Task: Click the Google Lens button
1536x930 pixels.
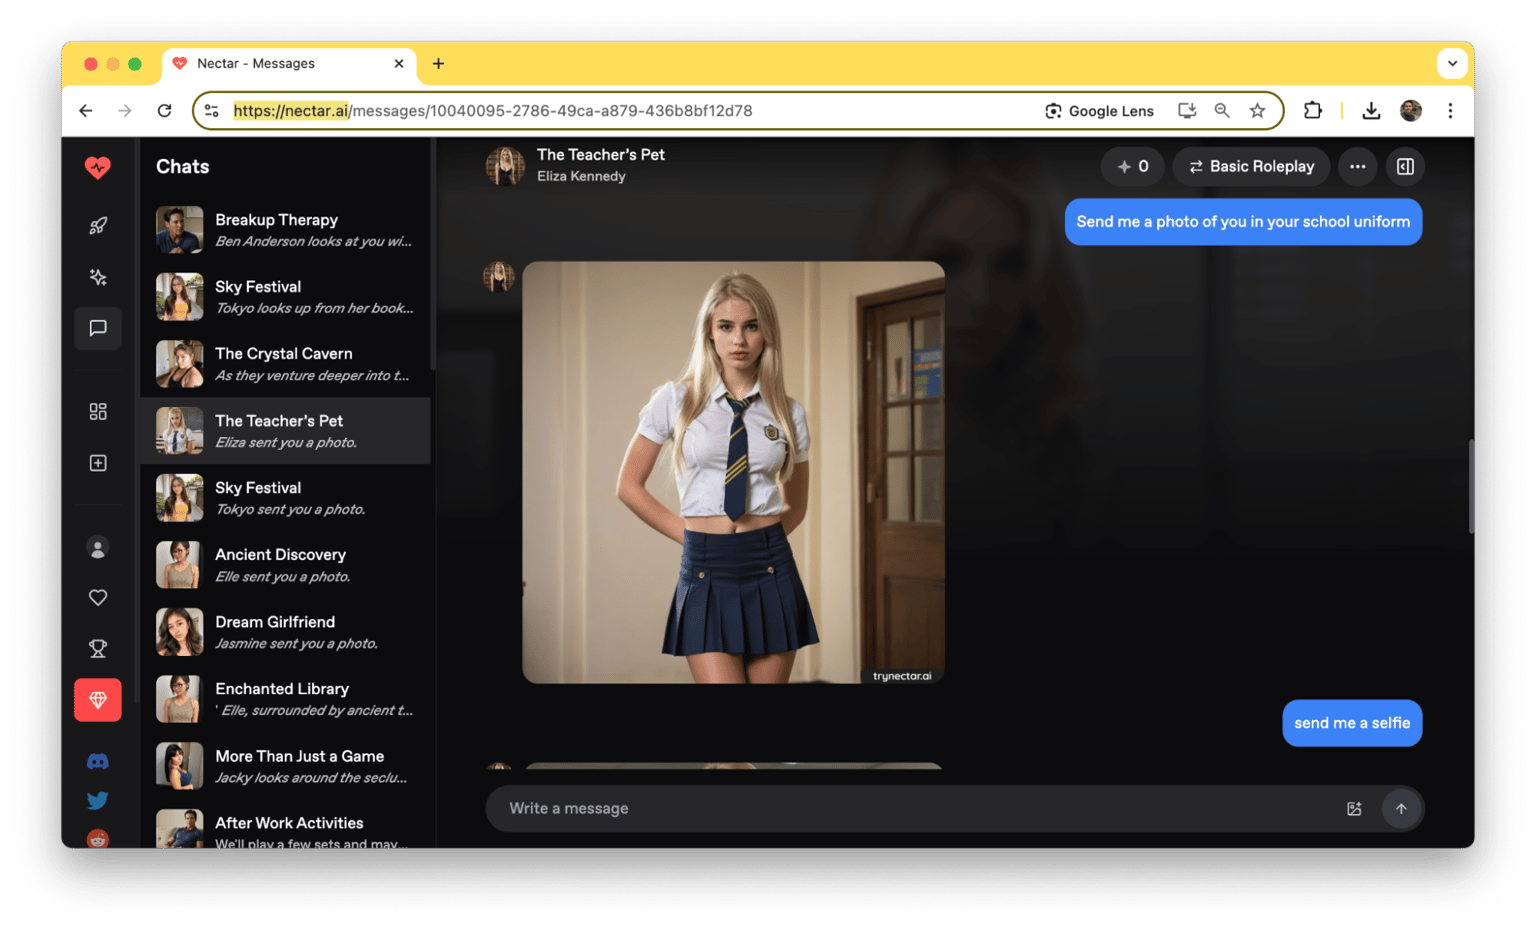Action: pos(1099,111)
